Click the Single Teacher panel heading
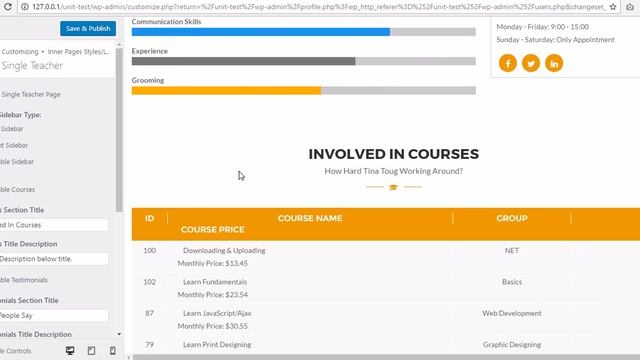Image resolution: width=640 pixels, height=360 pixels. tap(32, 66)
